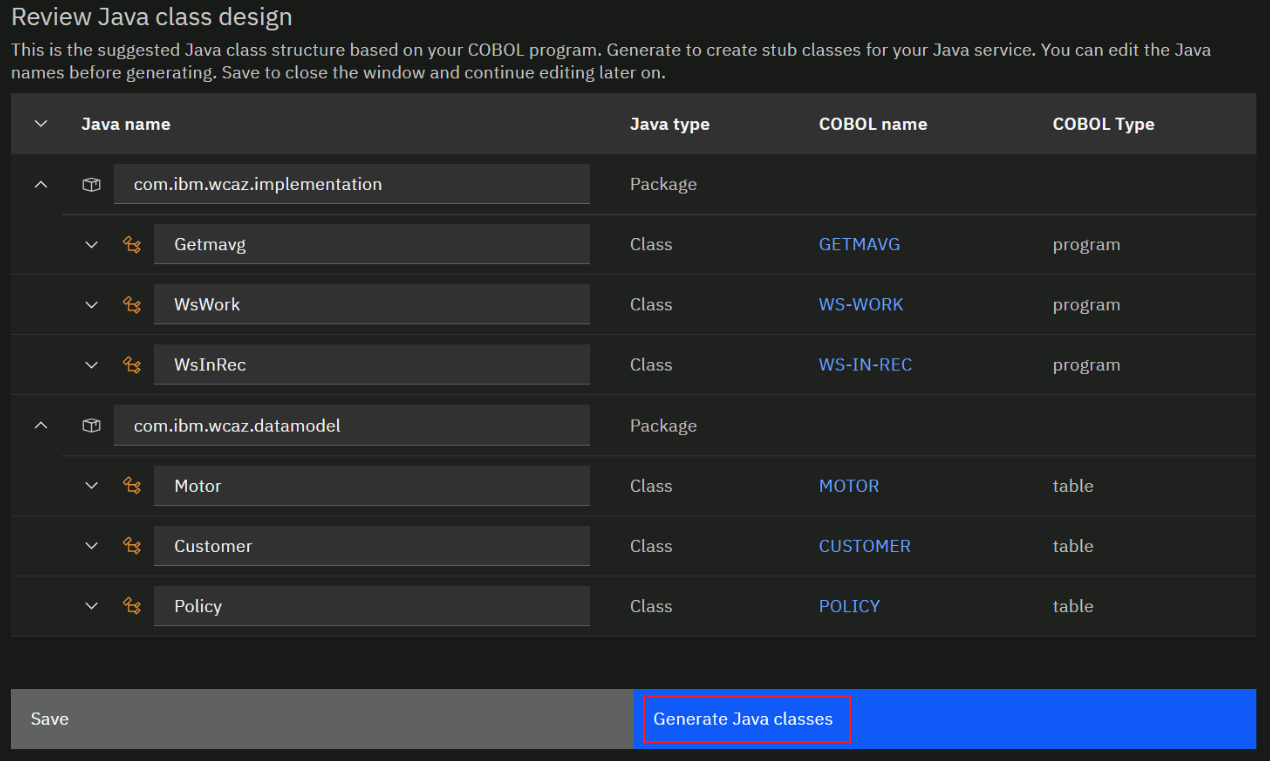Image resolution: width=1270 pixels, height=761 pixels.
Task: Expand the Customer class row
Action: point(92,546)
